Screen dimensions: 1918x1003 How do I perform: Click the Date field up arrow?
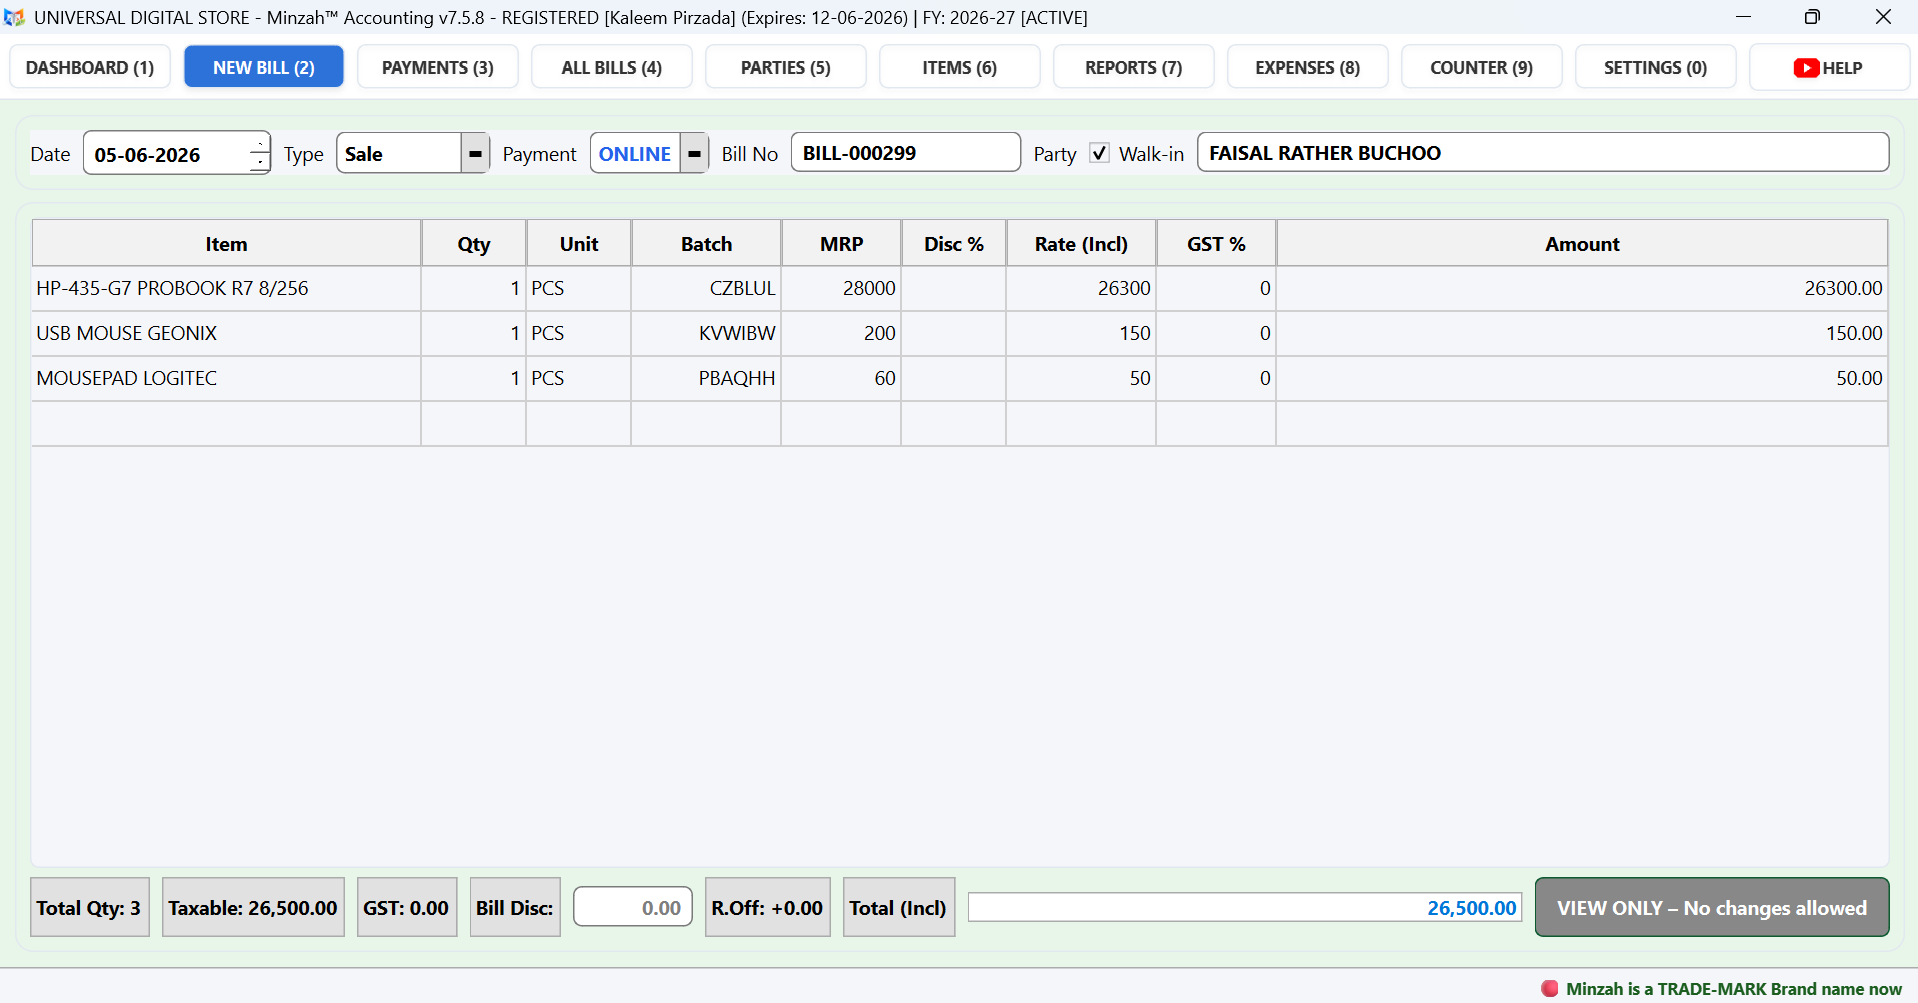(260, 144)
